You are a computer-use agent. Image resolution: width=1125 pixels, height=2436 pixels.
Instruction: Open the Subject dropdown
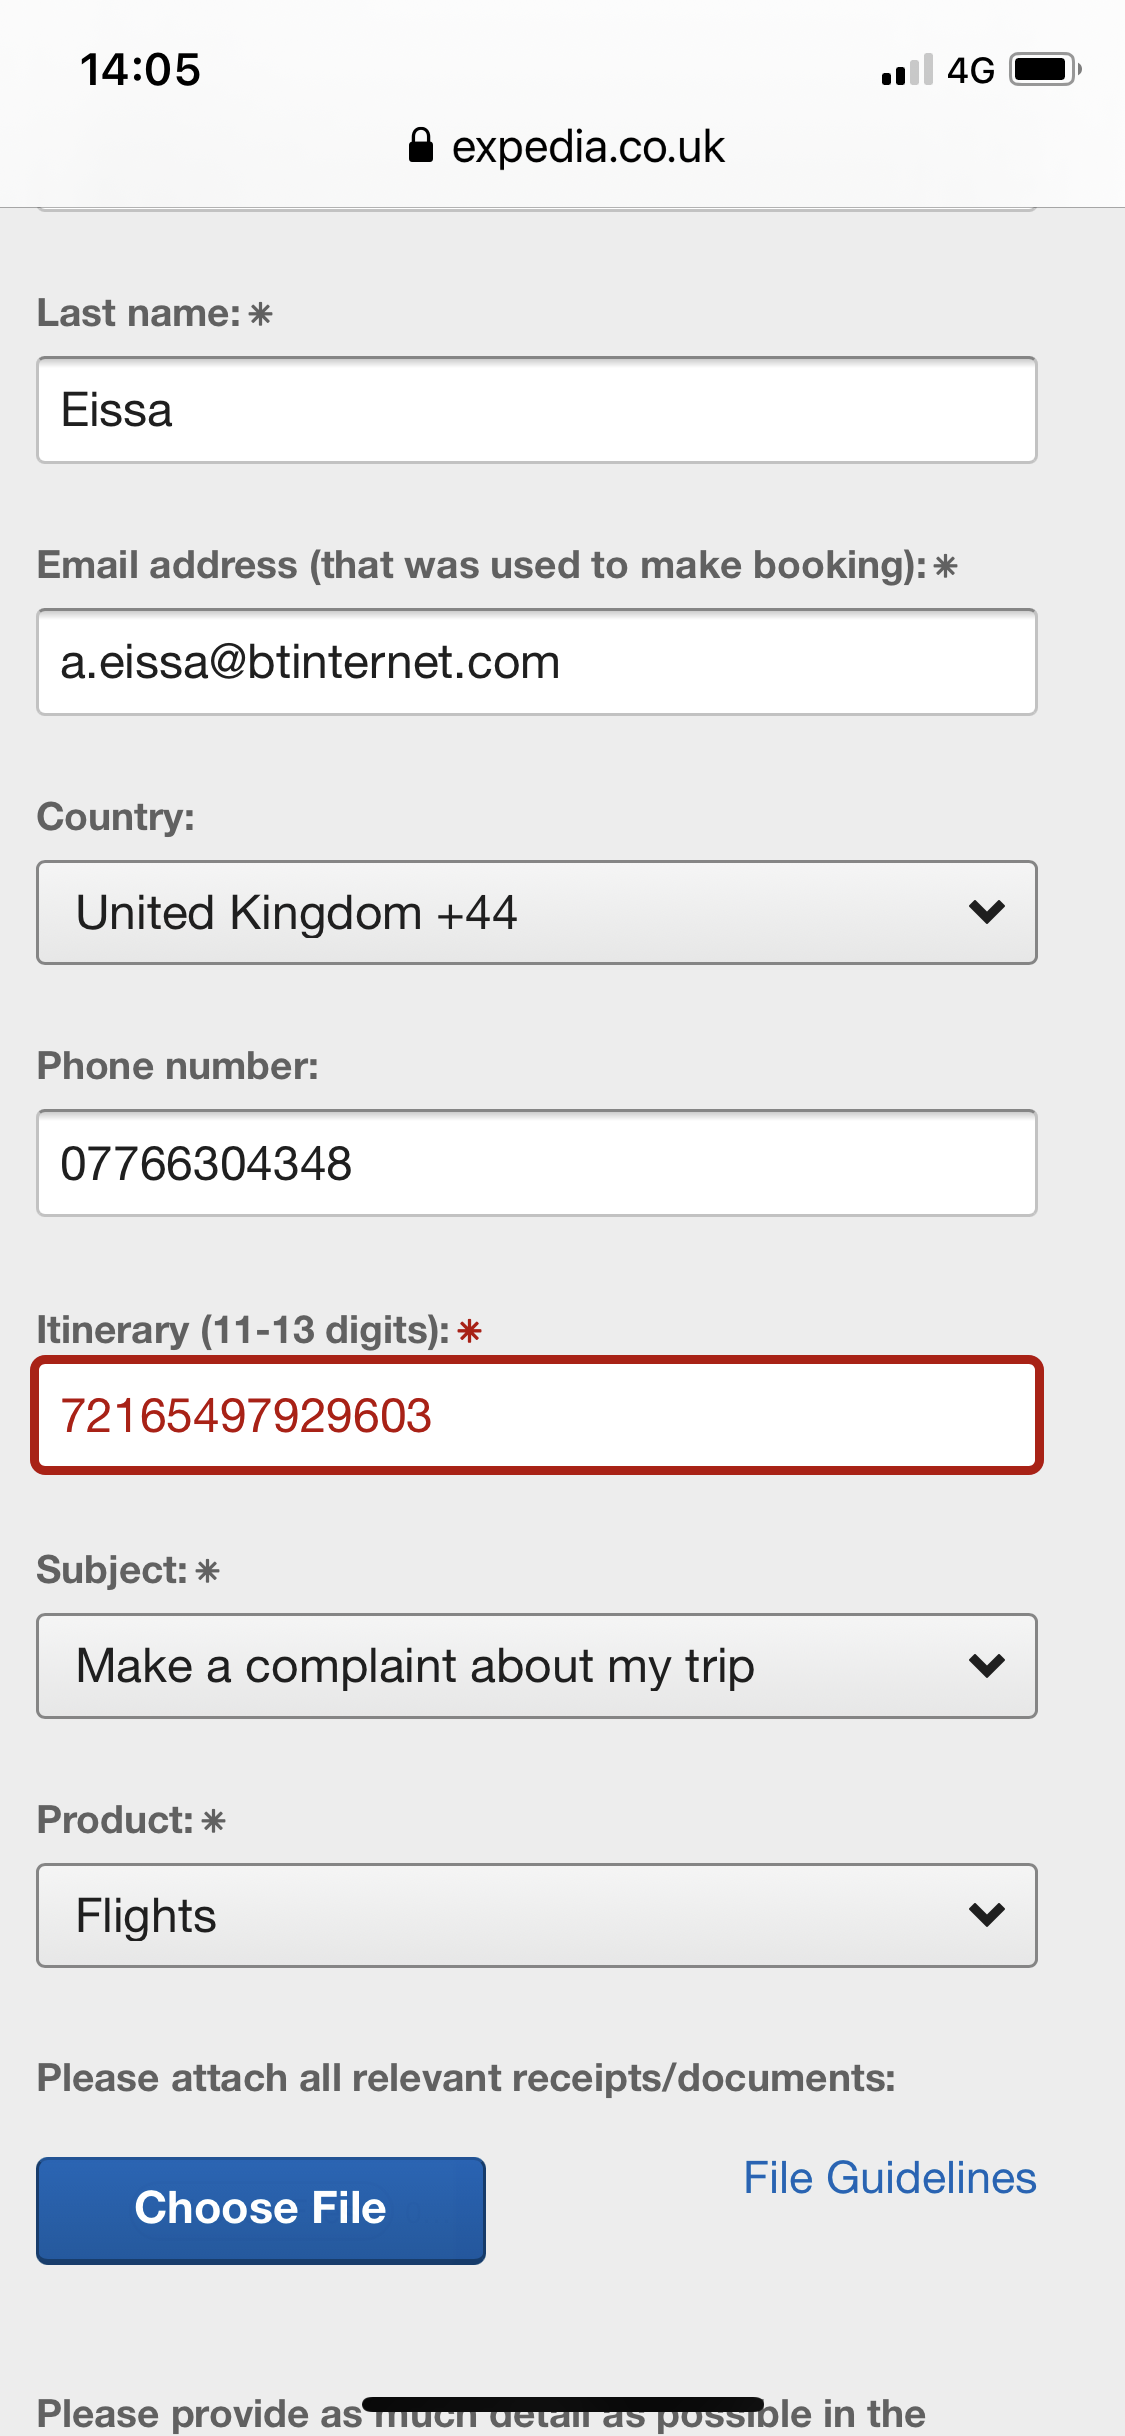pos(537,1665)
